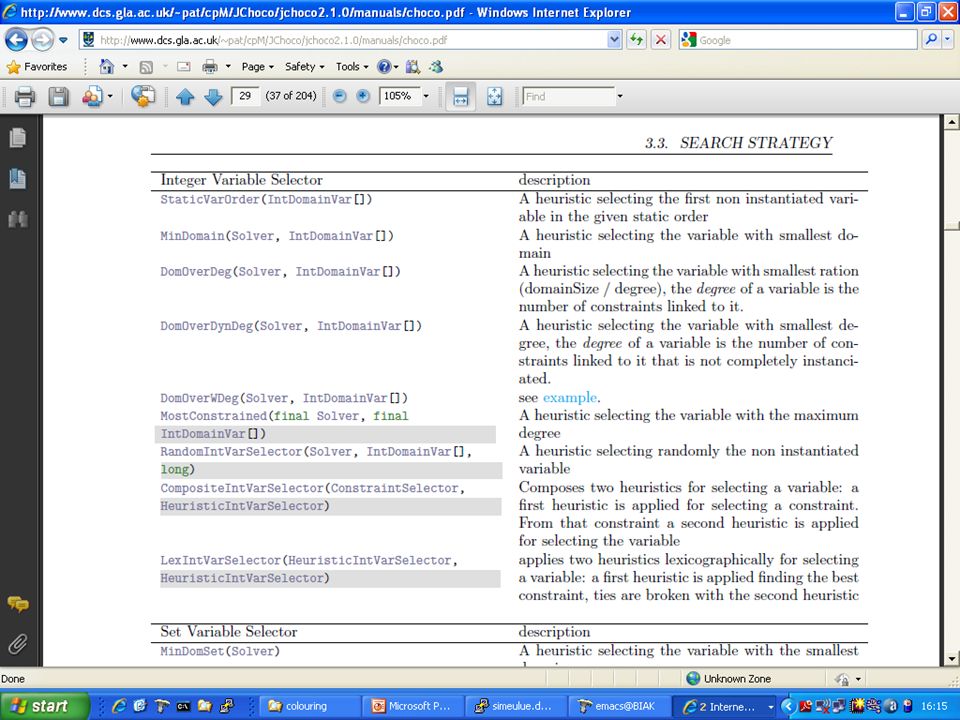Viewport: 960px width, 720px height.
Task: Click the vertical scrollbar up arrow
Action: pos(951,122)
